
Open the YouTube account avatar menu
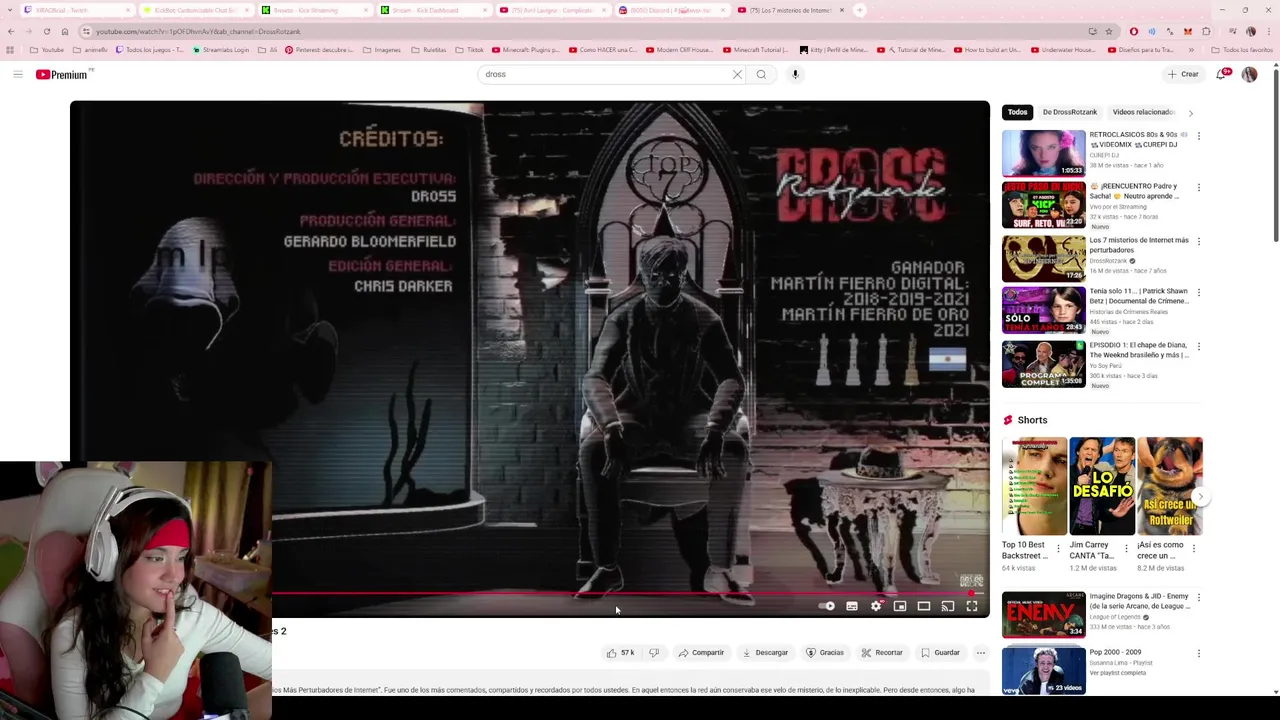pos(1249,74)
